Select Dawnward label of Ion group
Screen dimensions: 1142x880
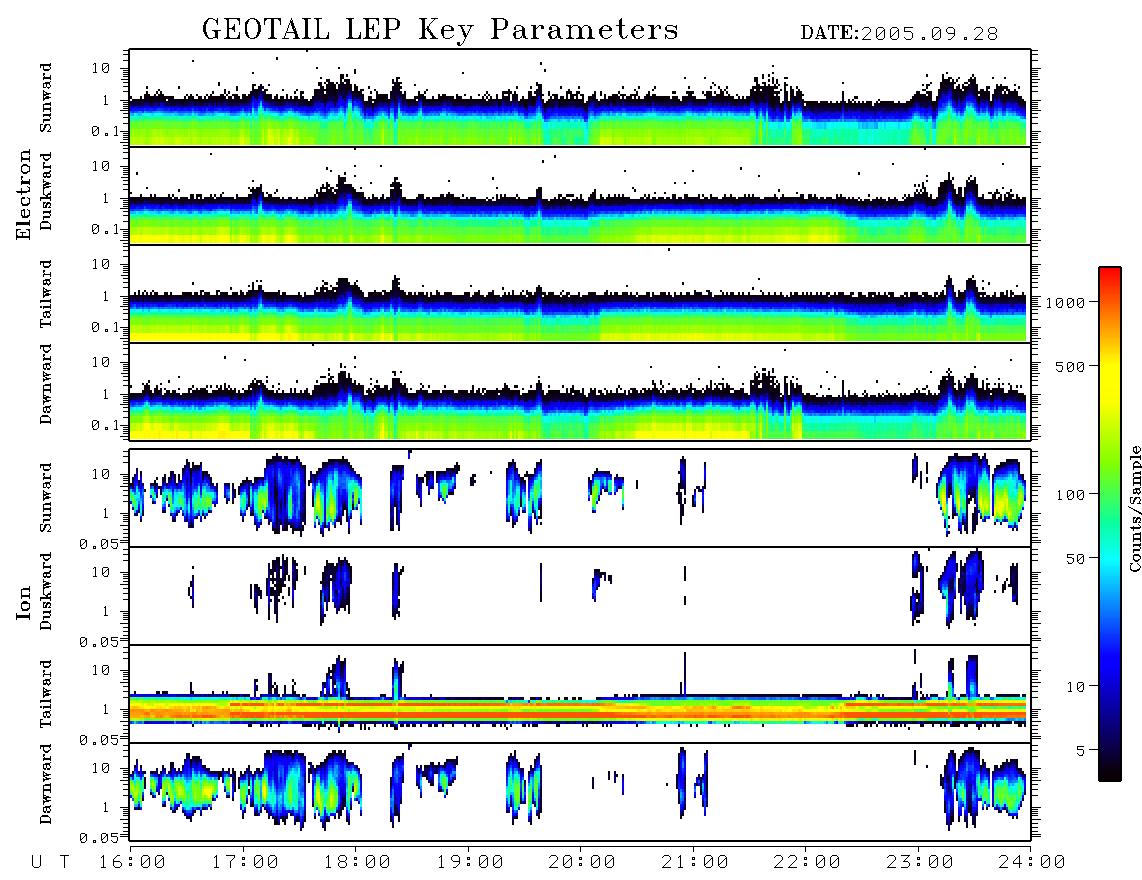click(x=46, y=784)
